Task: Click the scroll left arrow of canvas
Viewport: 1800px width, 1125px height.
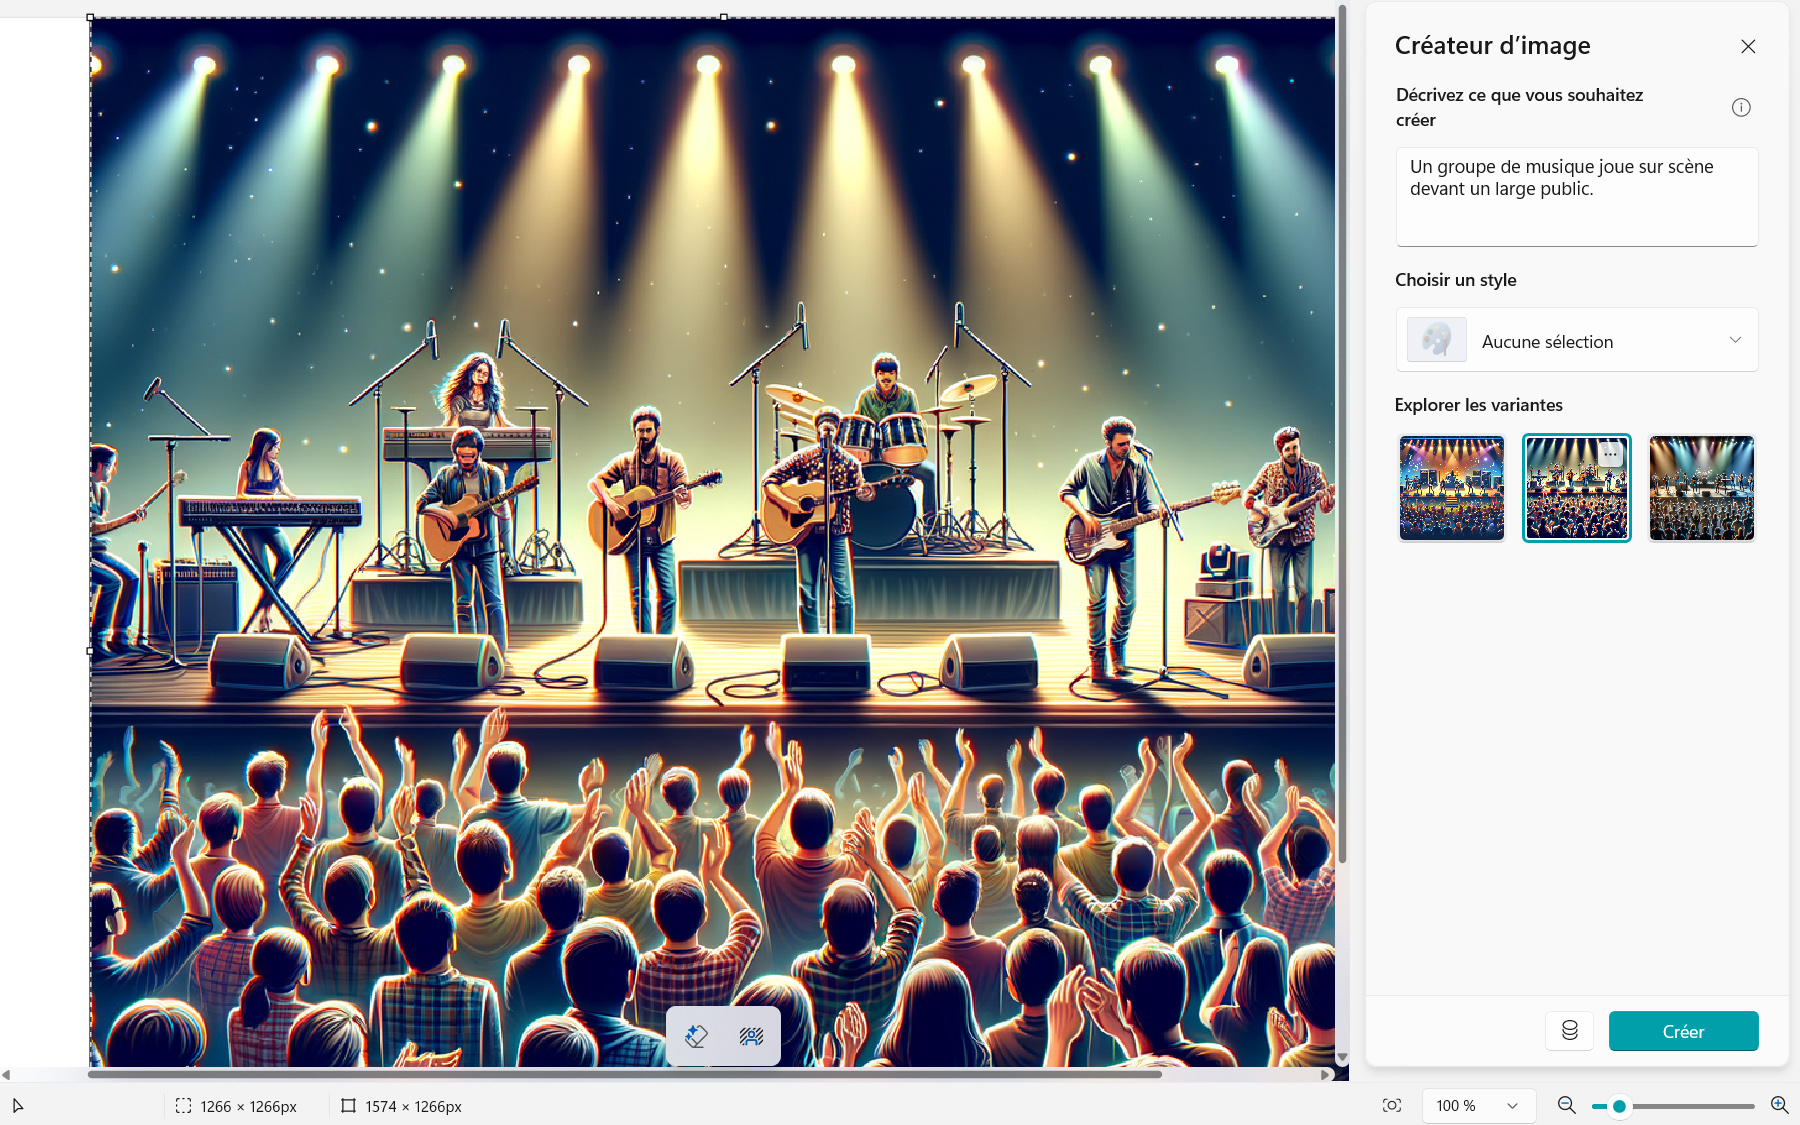Action: point(6,1075)
